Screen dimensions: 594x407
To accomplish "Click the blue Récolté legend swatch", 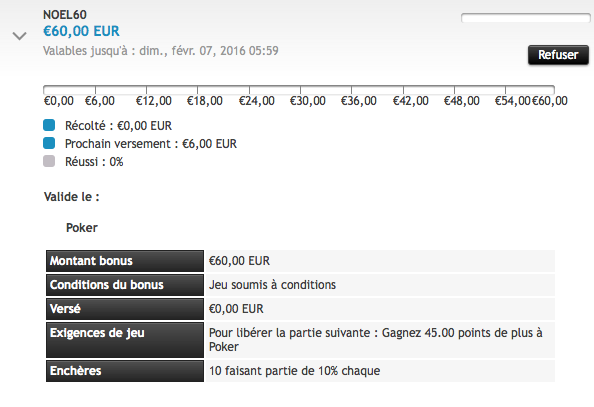I will pos(49,125).
